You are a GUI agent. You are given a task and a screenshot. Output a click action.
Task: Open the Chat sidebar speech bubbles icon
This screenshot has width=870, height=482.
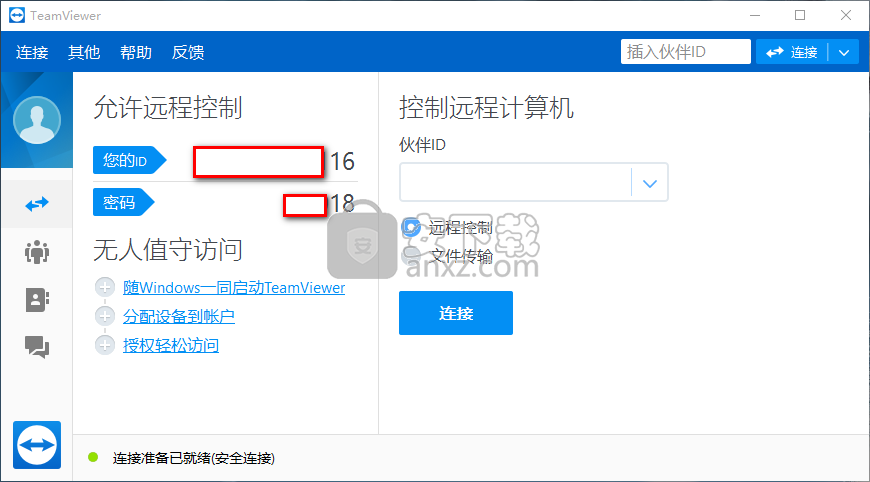[x=37, y=347]
